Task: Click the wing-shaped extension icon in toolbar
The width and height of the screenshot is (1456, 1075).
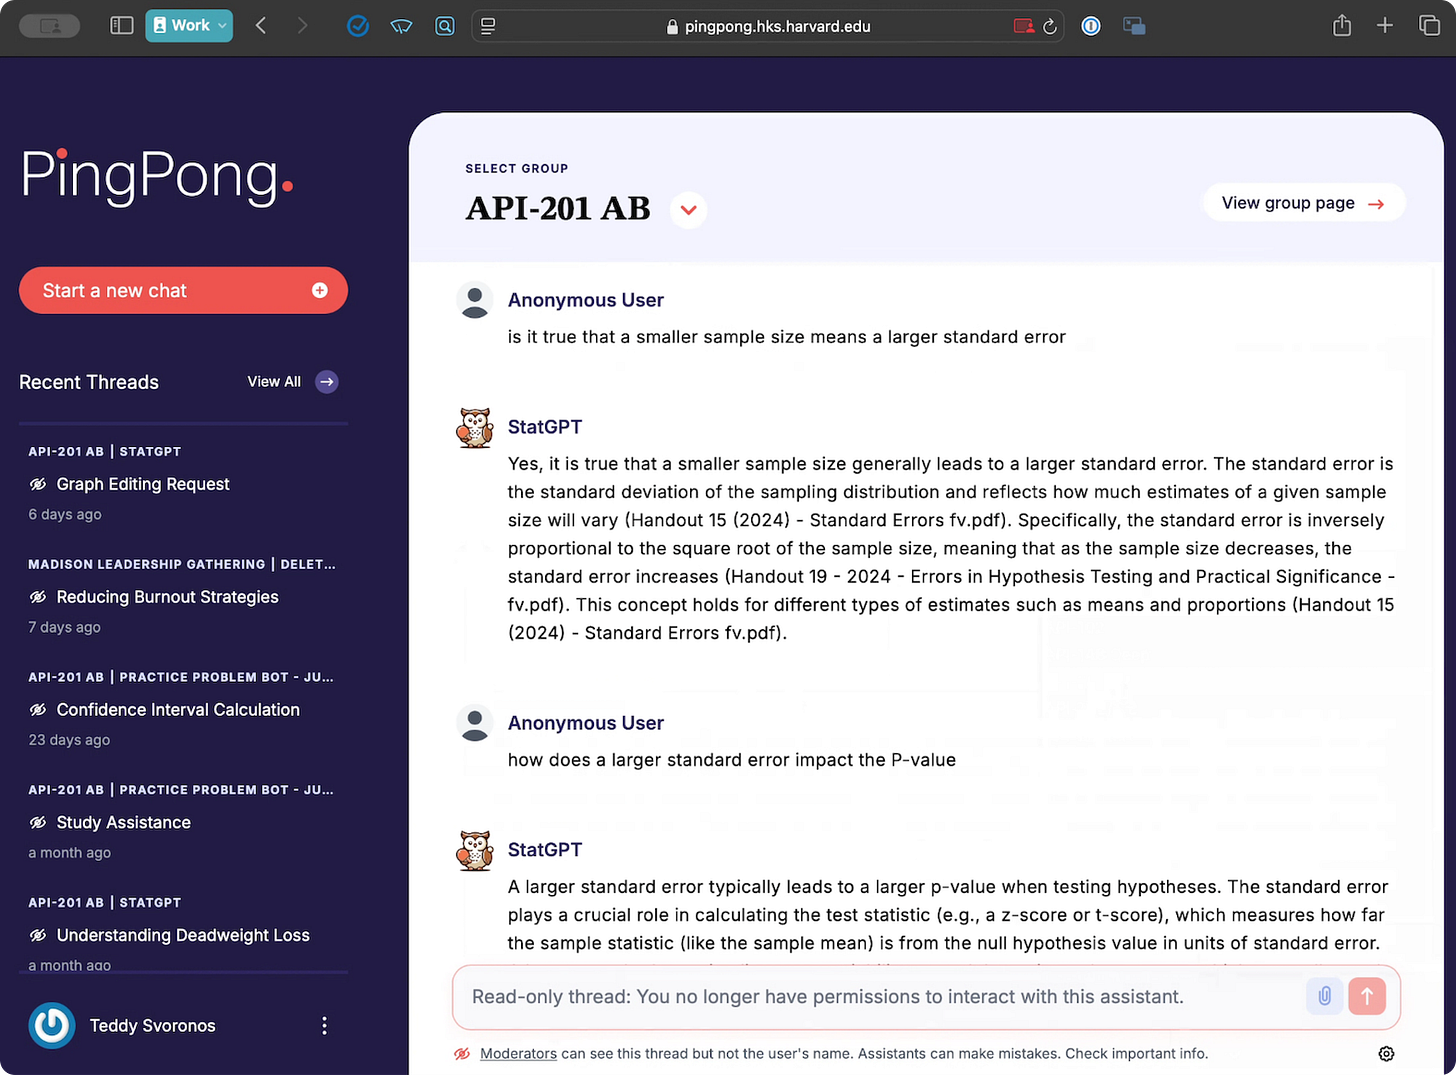Action: (402, 27)
